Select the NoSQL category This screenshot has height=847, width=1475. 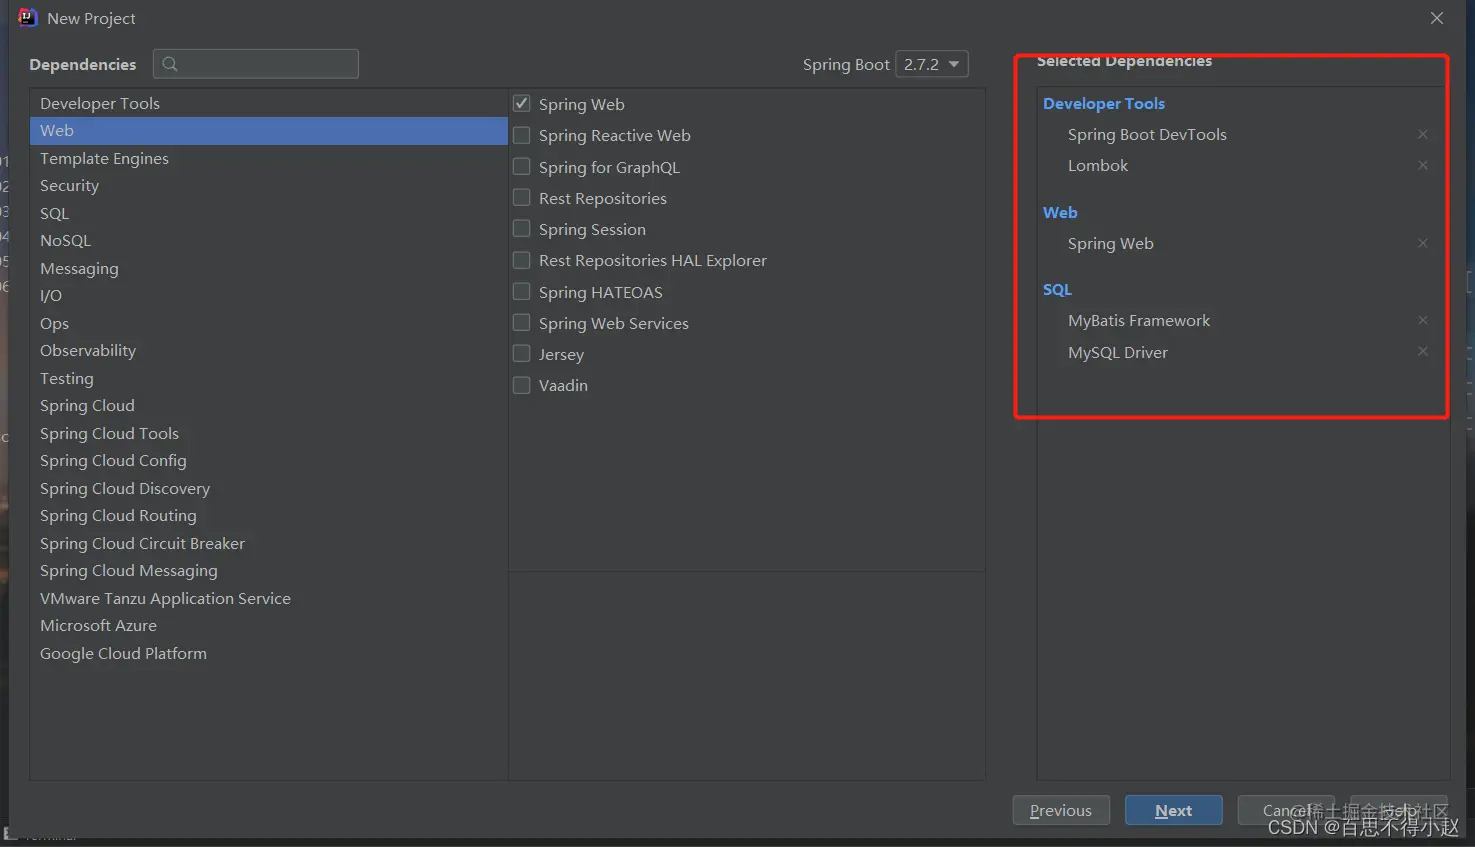269,241
